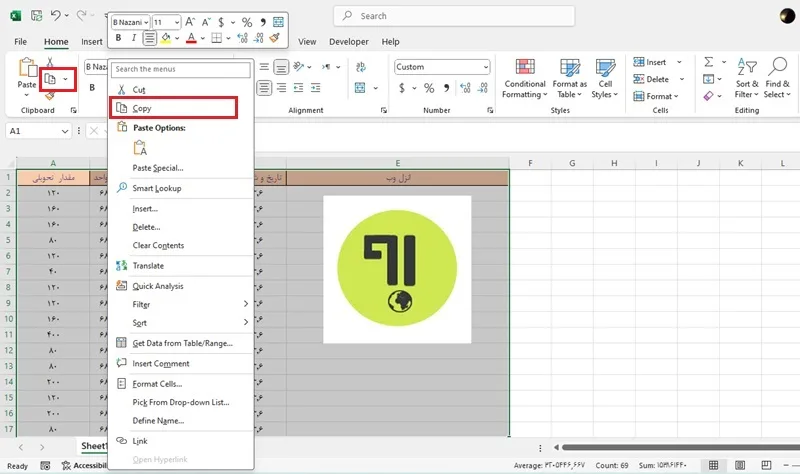Expand the Name Box dropdown arrow
800x474 pixels.
(x=65, y=131)
